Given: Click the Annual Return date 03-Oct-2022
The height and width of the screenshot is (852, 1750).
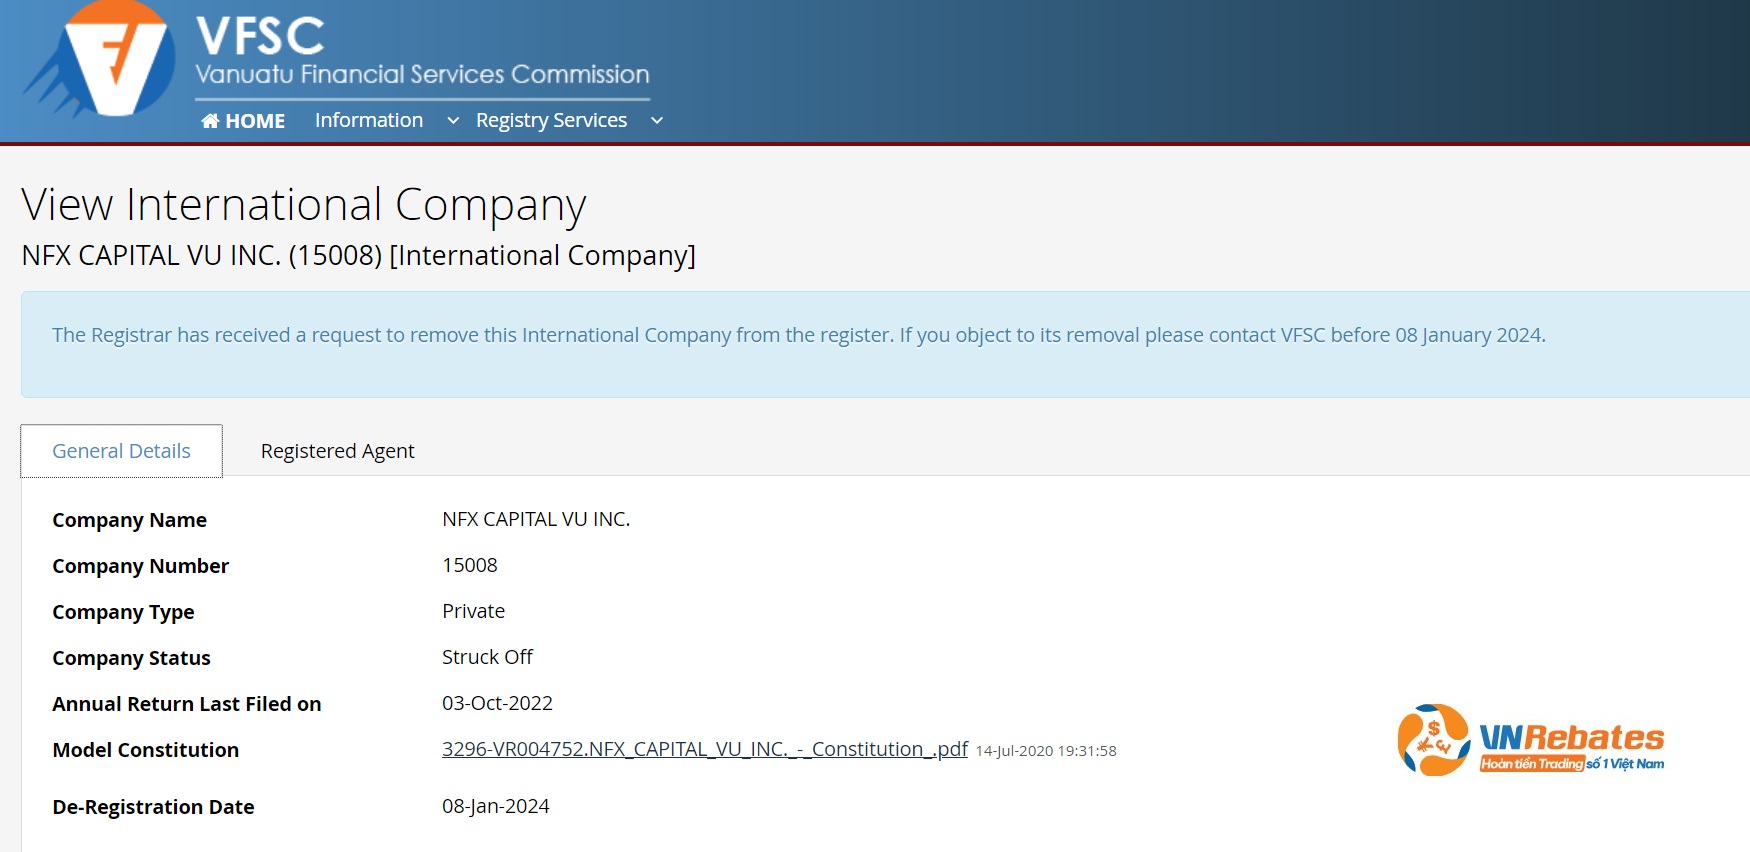Looking at the screenshot, I should [x=497, y=703].
